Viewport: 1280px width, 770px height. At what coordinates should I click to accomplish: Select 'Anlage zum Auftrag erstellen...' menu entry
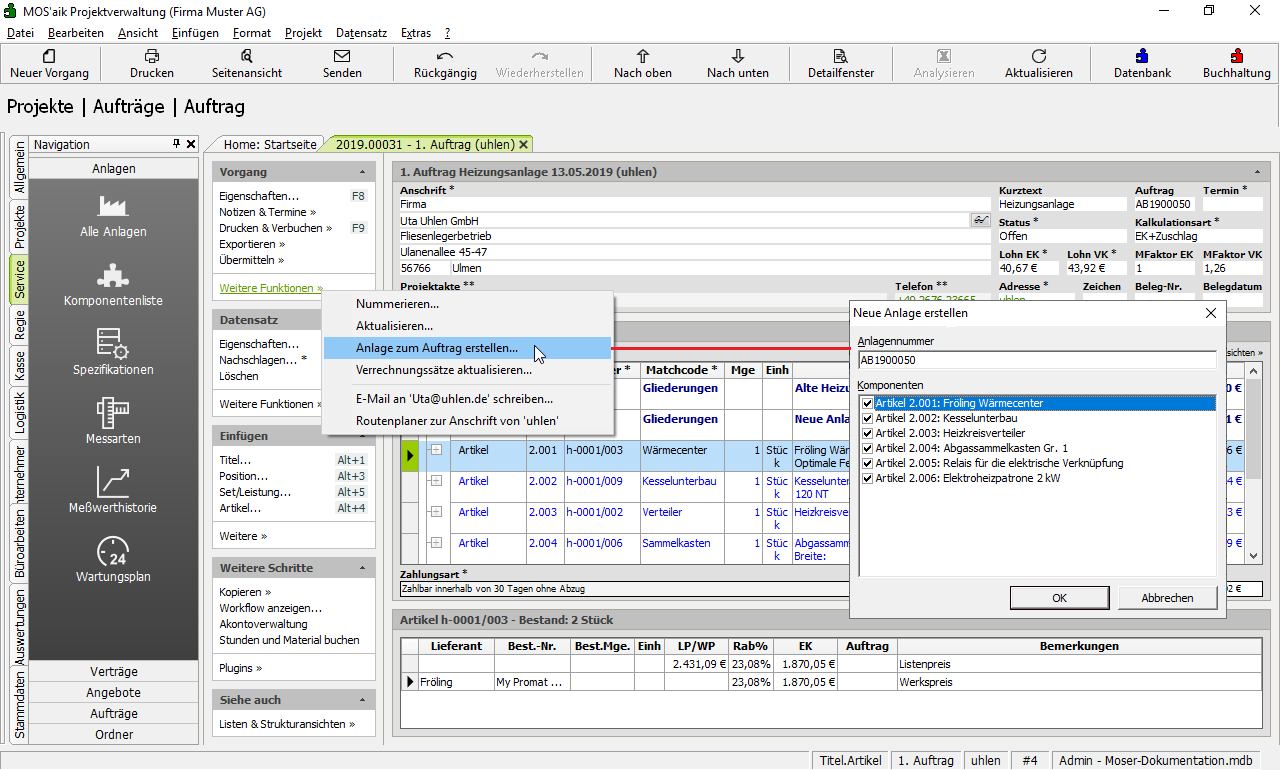click(x=437, y=348)
